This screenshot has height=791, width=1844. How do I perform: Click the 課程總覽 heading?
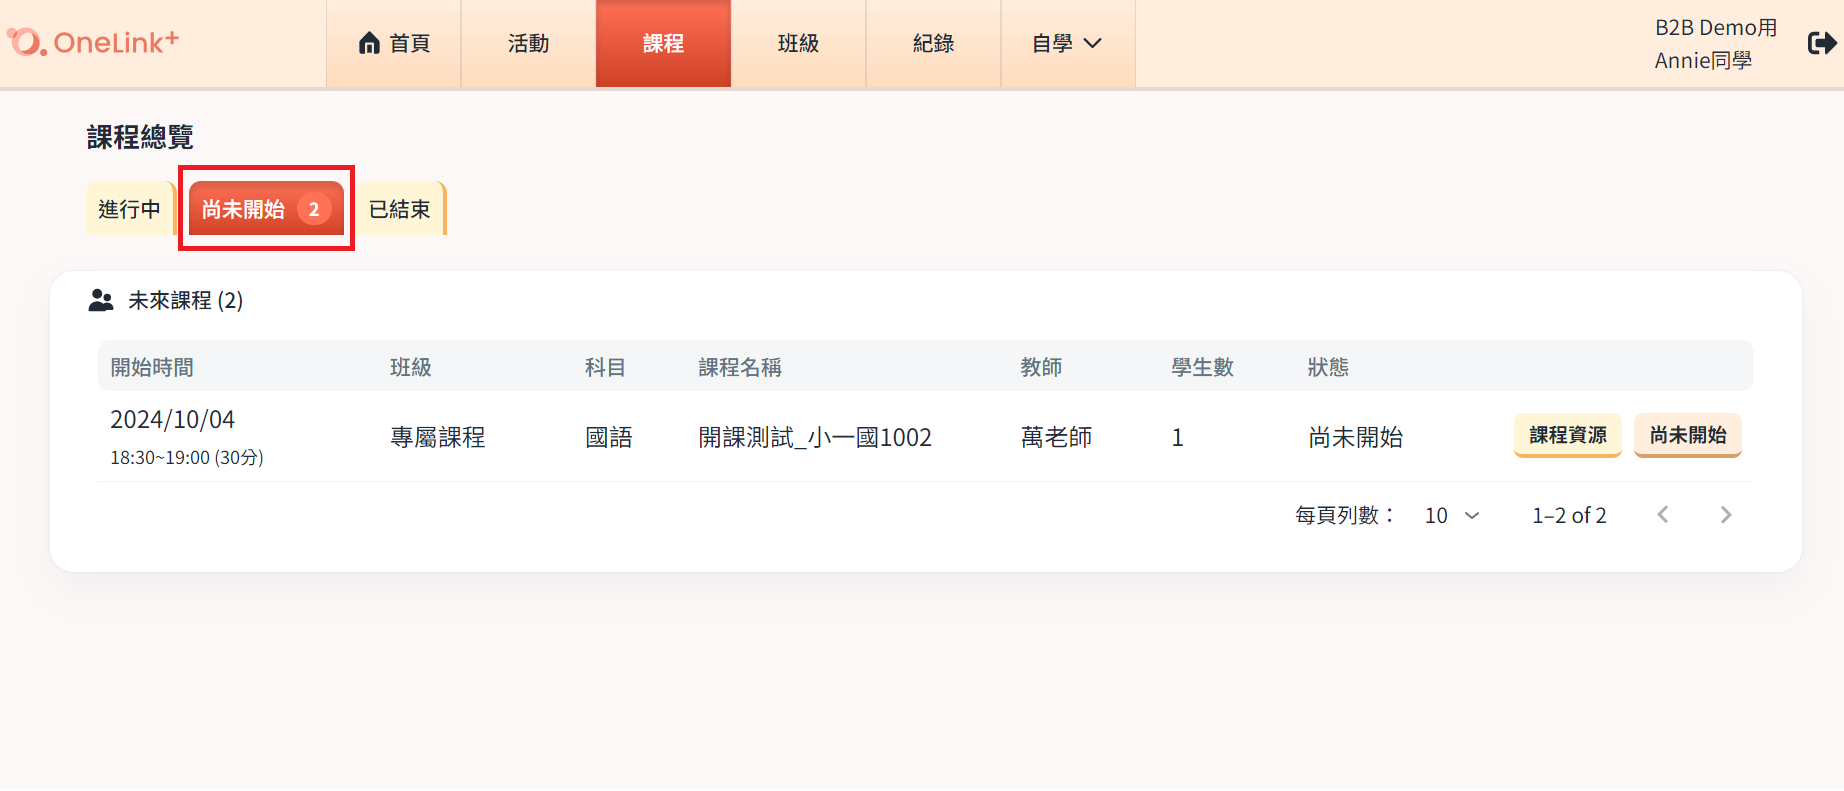click(140, 137)
